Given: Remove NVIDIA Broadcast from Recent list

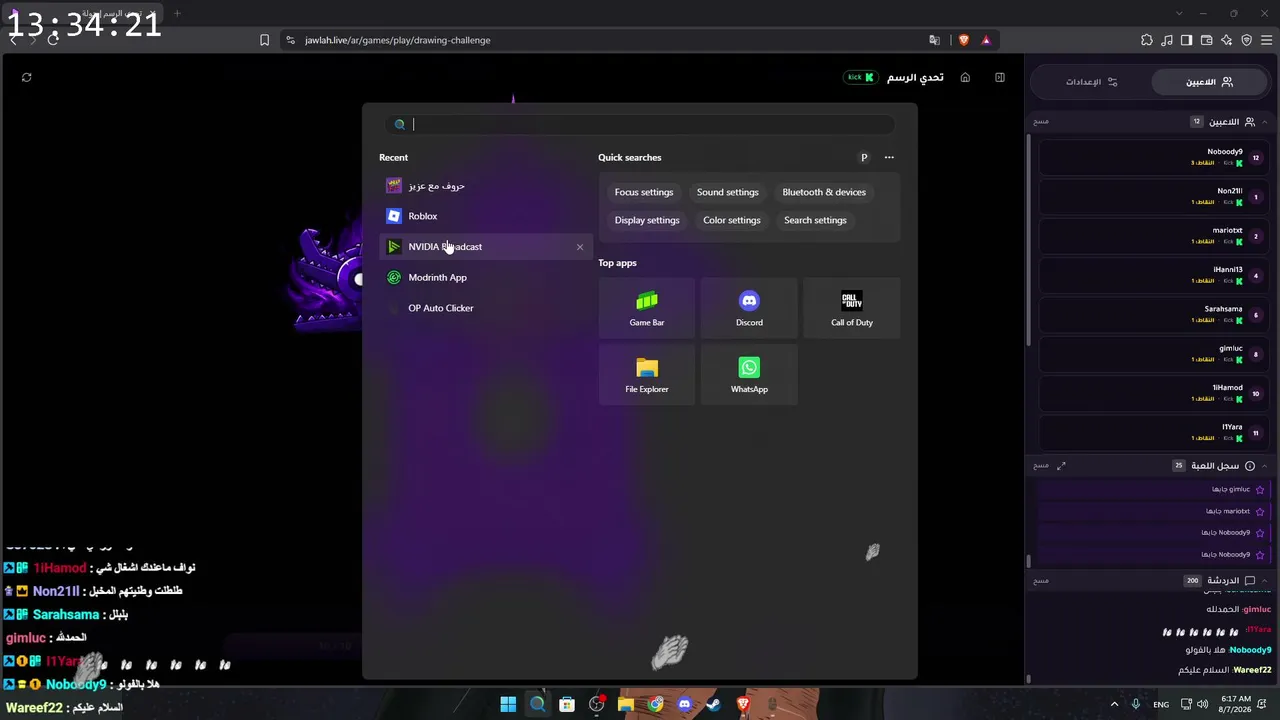Looking at the screenshot, I should (580, 247).
